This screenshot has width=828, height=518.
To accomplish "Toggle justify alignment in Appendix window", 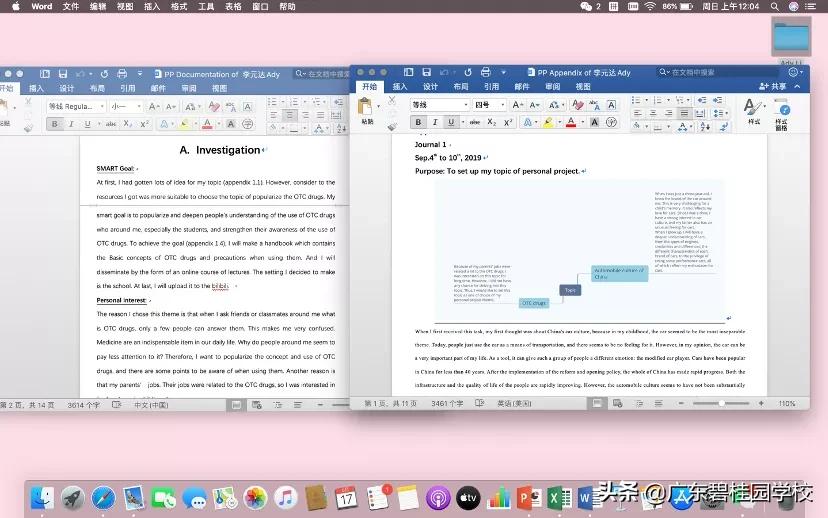I will (684, 113).
